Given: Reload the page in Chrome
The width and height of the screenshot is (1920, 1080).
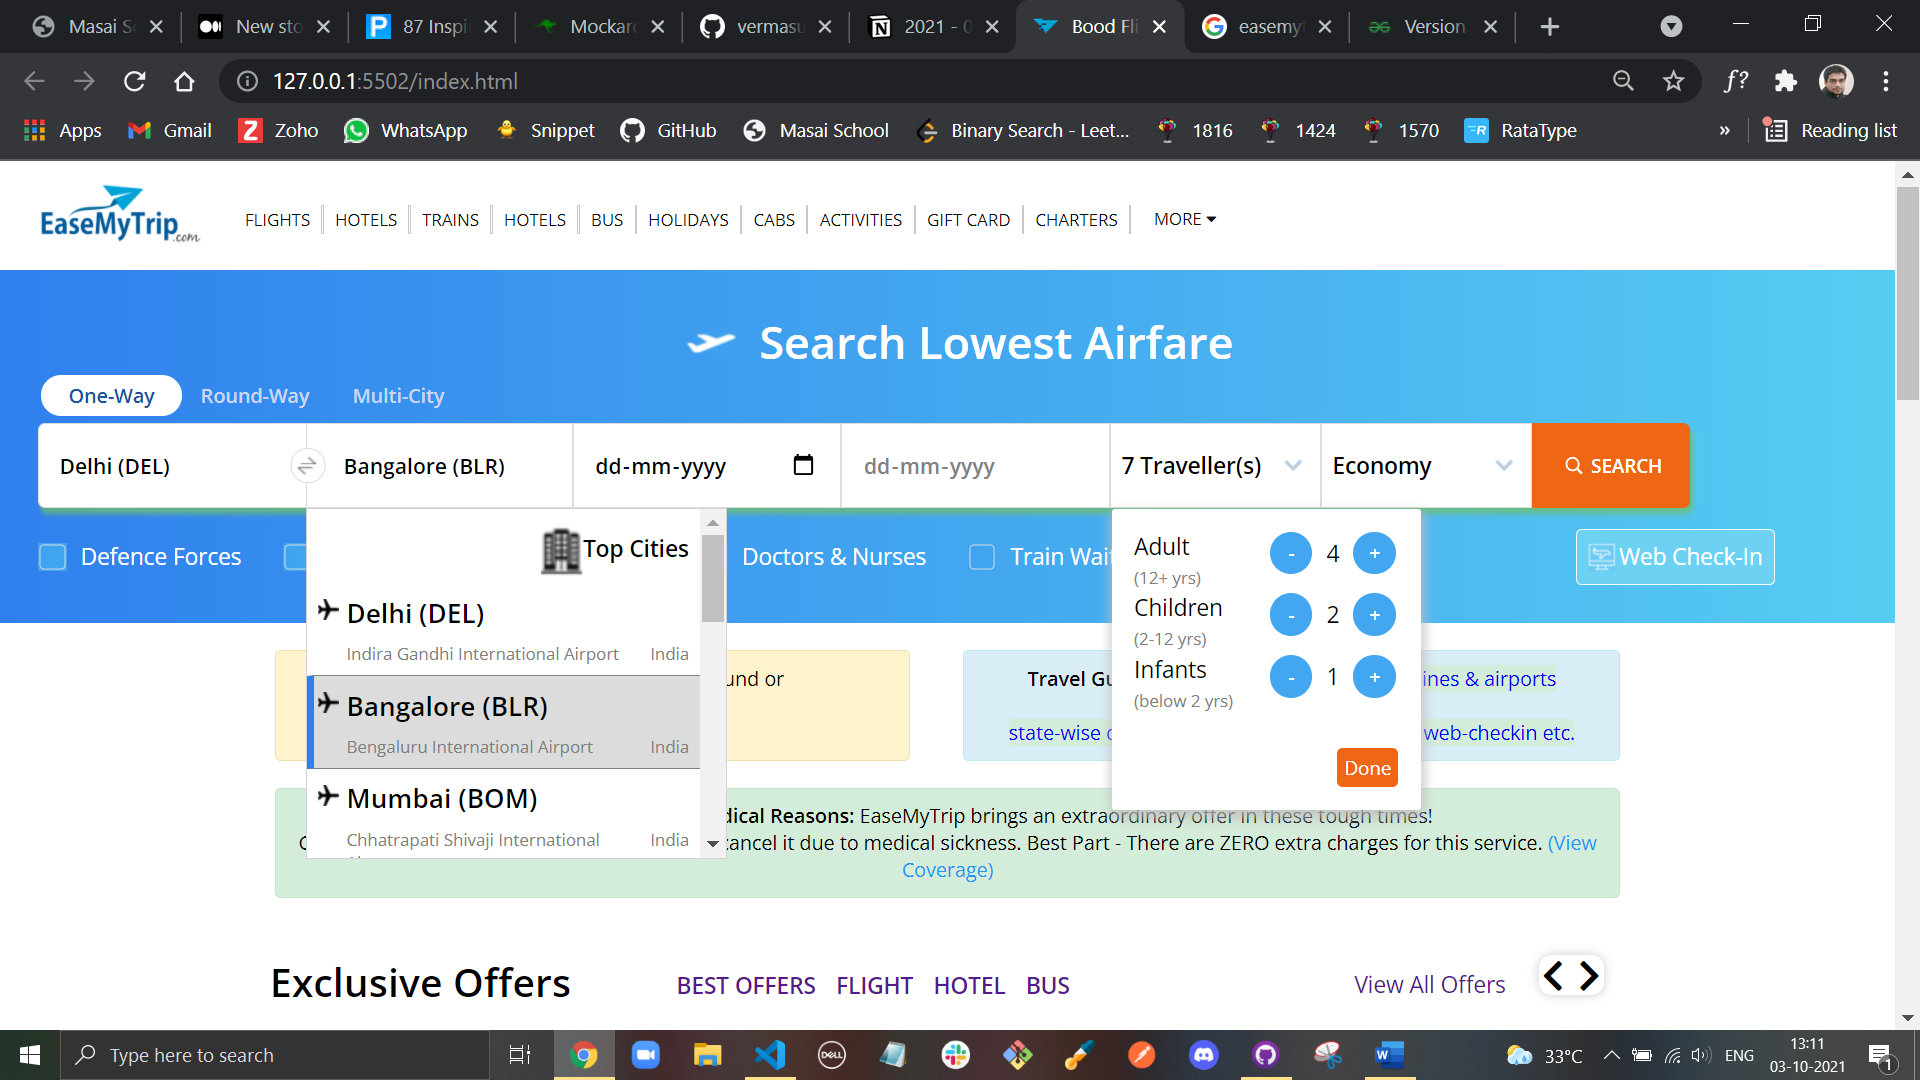Looking at the screenshot, I should (134, 81).
